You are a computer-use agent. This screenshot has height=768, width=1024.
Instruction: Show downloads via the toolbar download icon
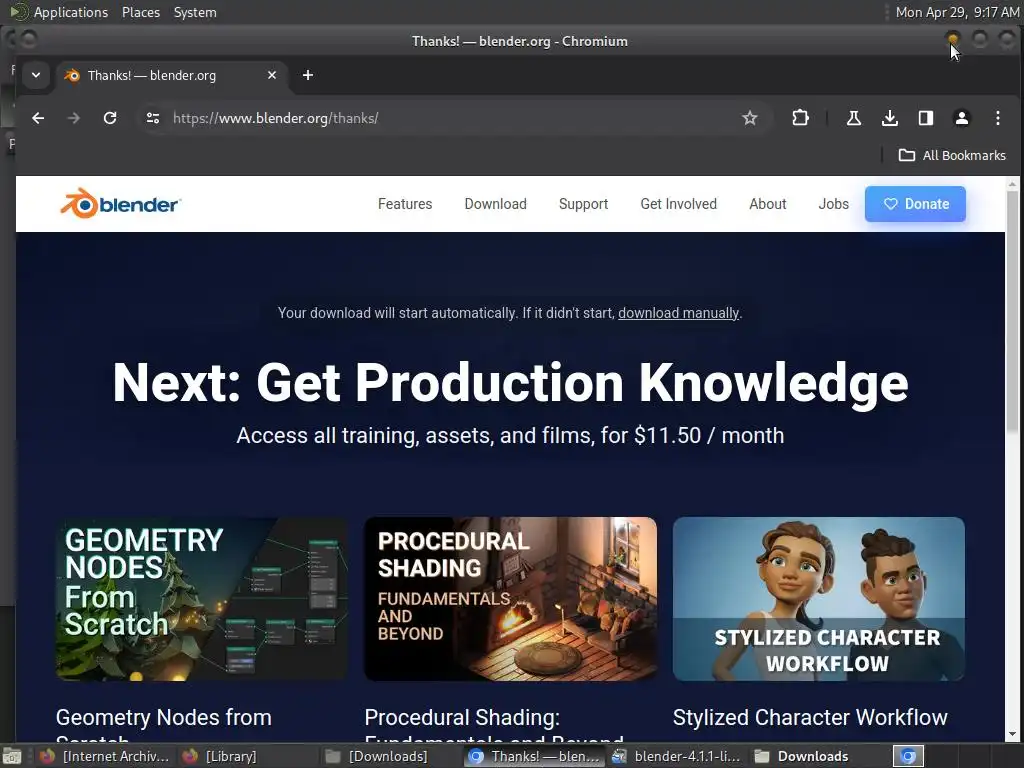click(889, 118)
